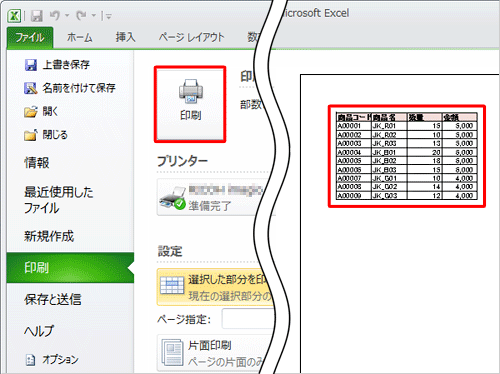This screenshot has height=374, width=500.
Task: Open the Redo history dropdown arrow
Action: pos(94,15)
